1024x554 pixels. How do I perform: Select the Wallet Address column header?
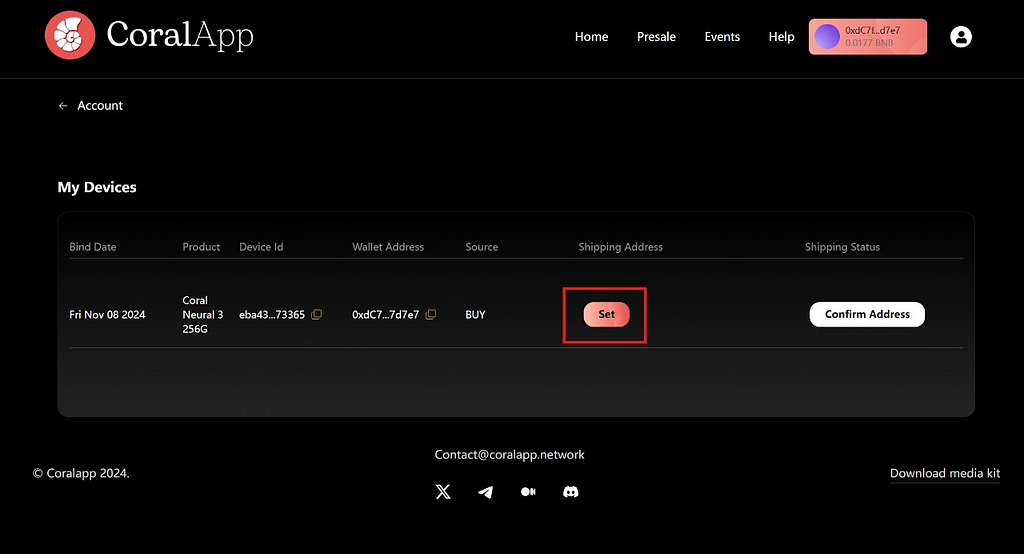[x=388, y=247]
